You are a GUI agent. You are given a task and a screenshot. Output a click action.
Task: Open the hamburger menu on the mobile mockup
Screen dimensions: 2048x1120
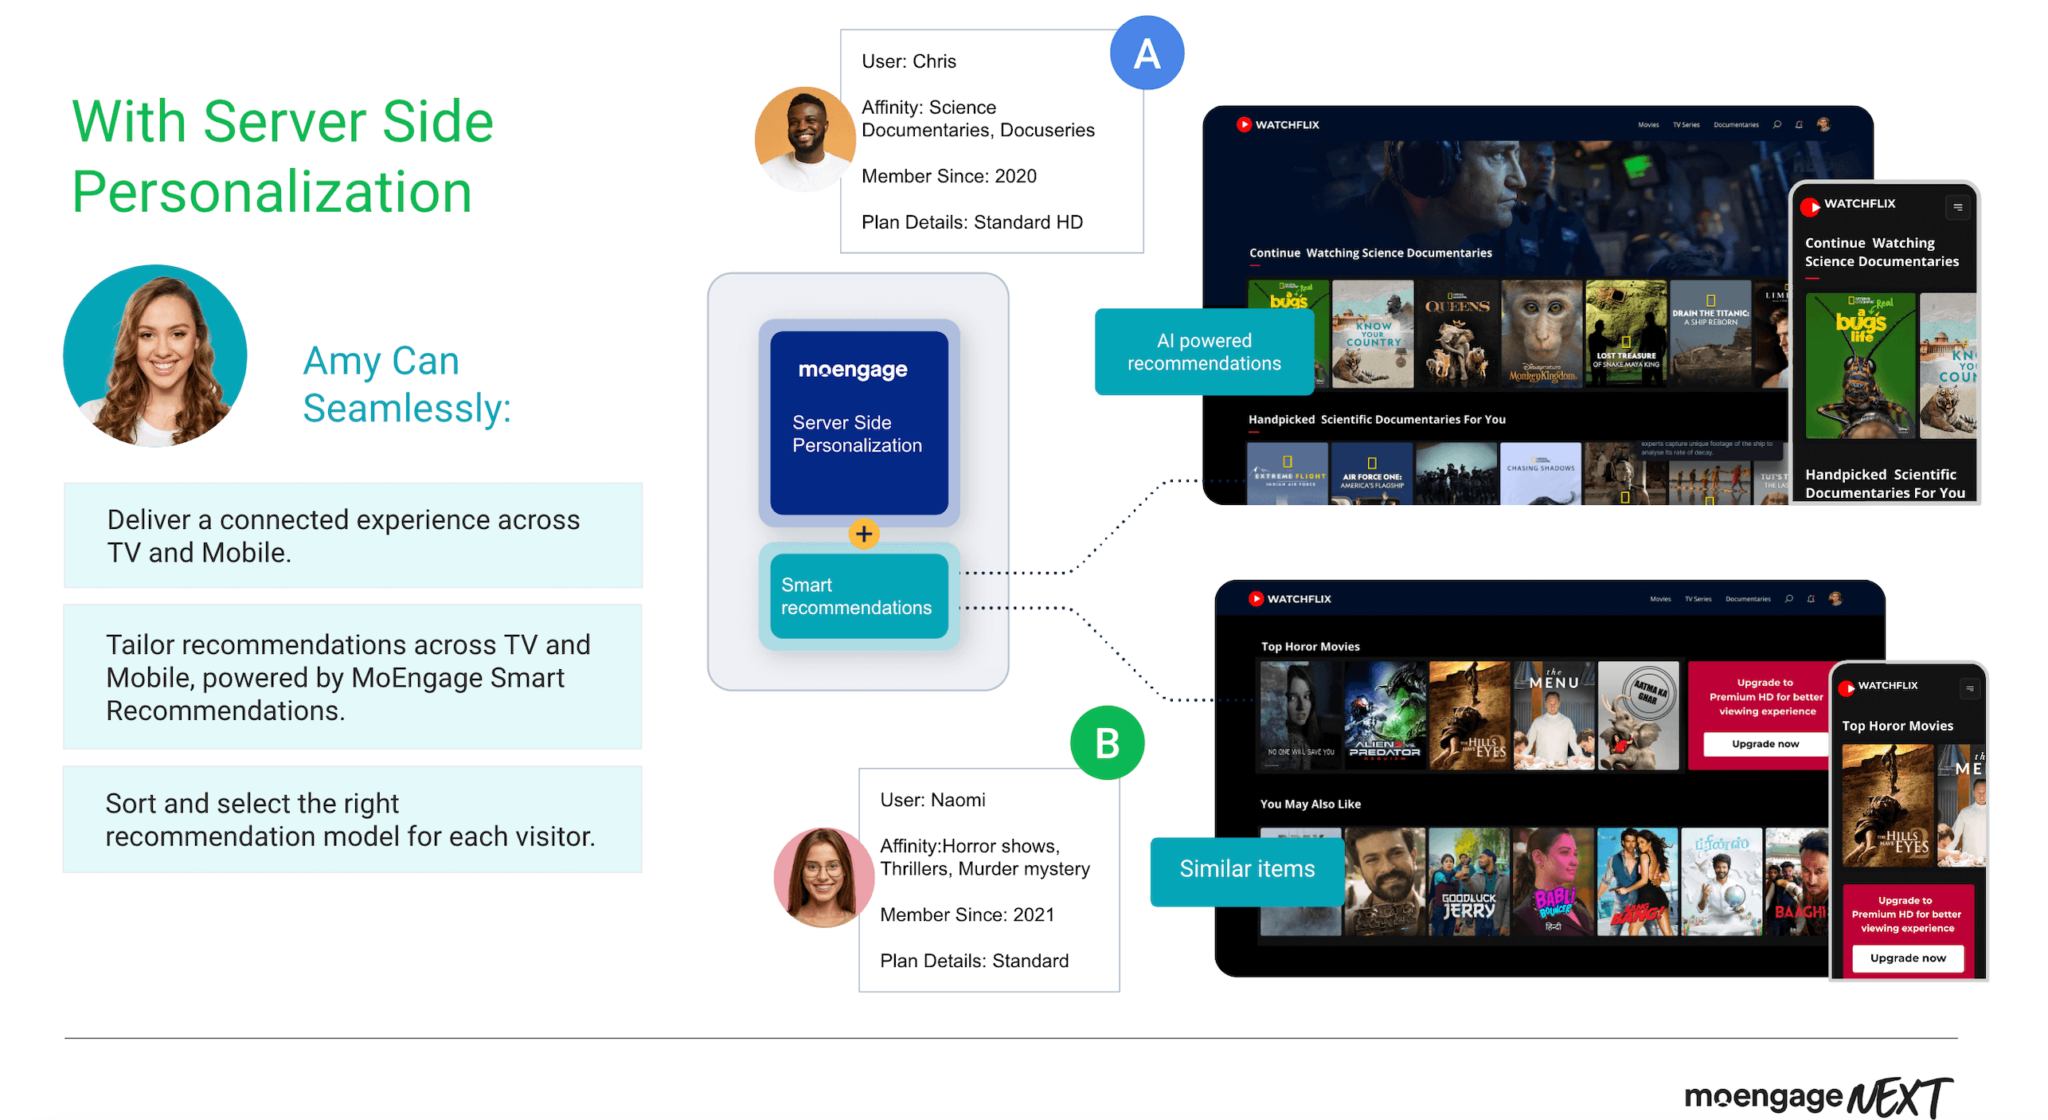click(1958, 206)
